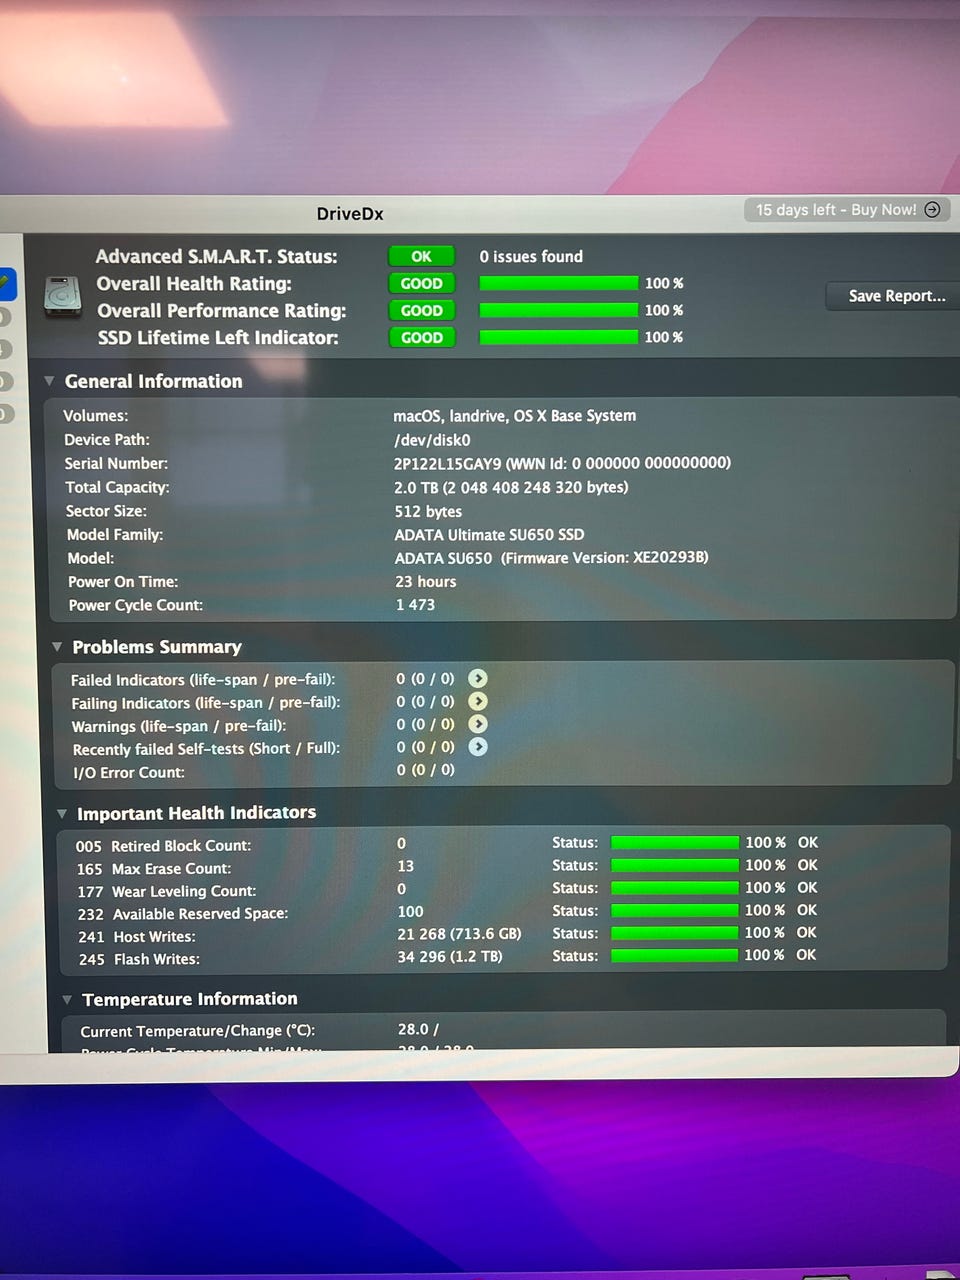Click the GOOD badge for Overall Health Rating
Viewport: 960px width, 1280px height.
(x=421, y=284)
